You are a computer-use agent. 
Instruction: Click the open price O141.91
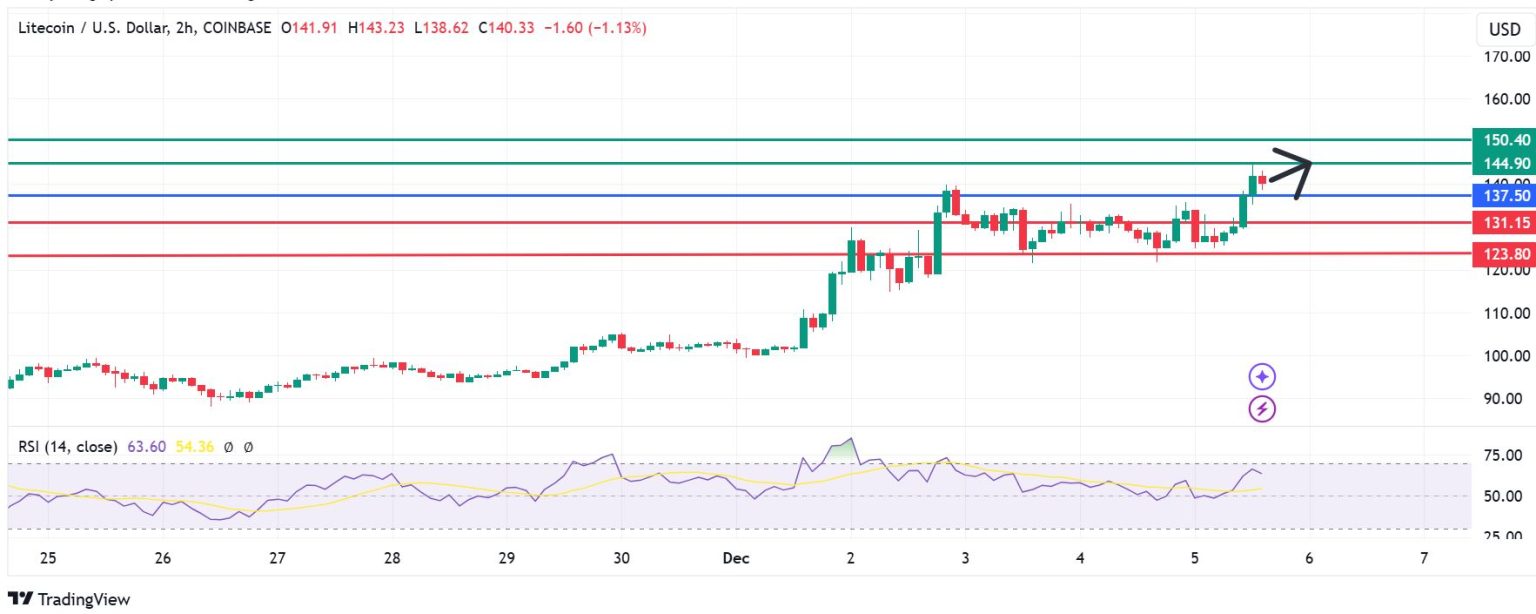tap(310, 28)
